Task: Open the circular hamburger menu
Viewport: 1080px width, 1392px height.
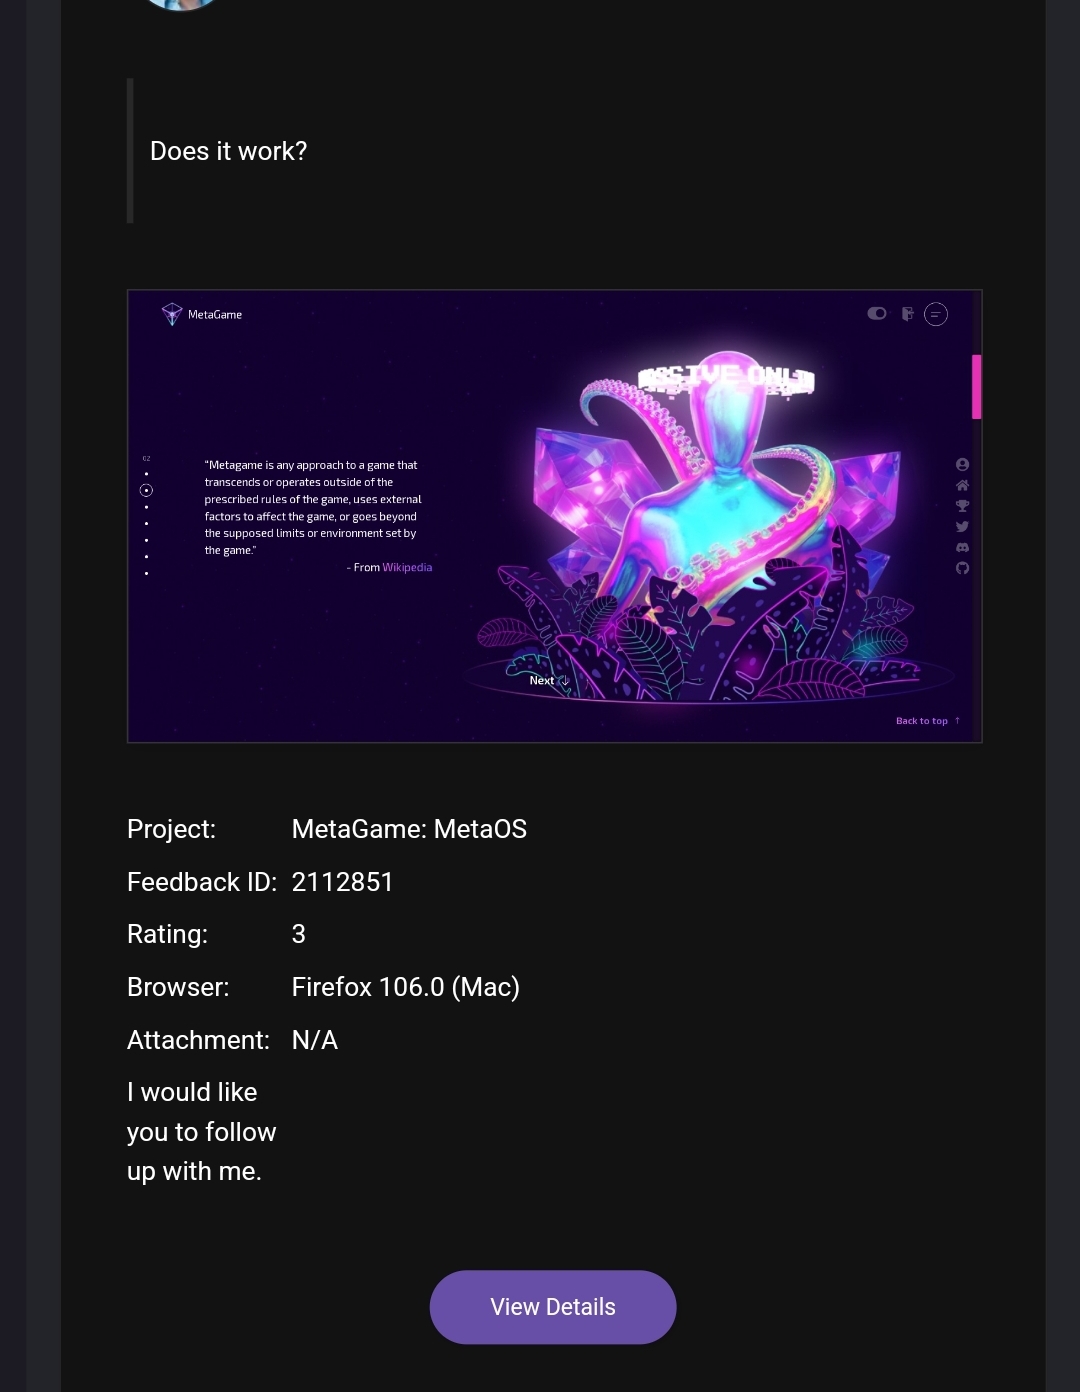Action: click(936, 314)
